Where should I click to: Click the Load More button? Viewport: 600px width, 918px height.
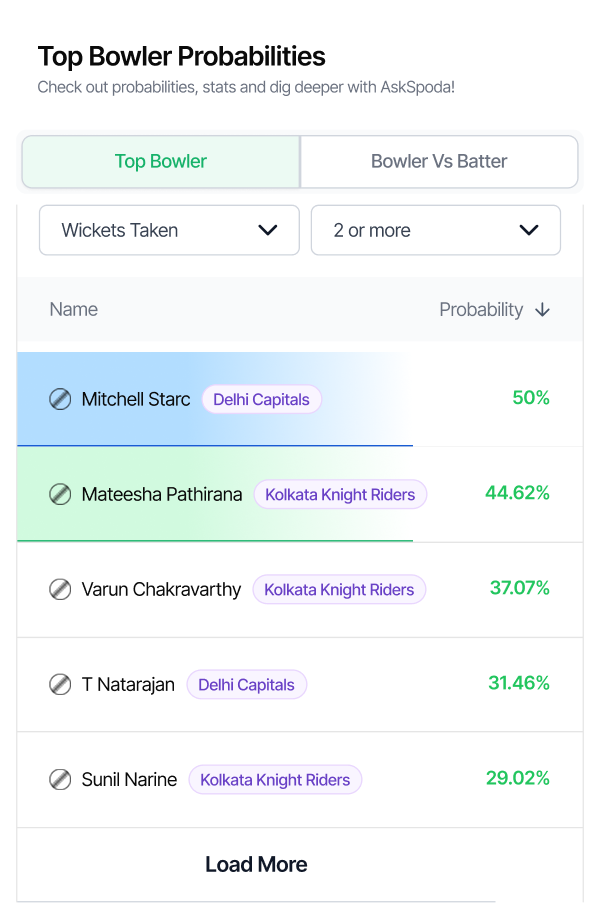tap(256, 865)
